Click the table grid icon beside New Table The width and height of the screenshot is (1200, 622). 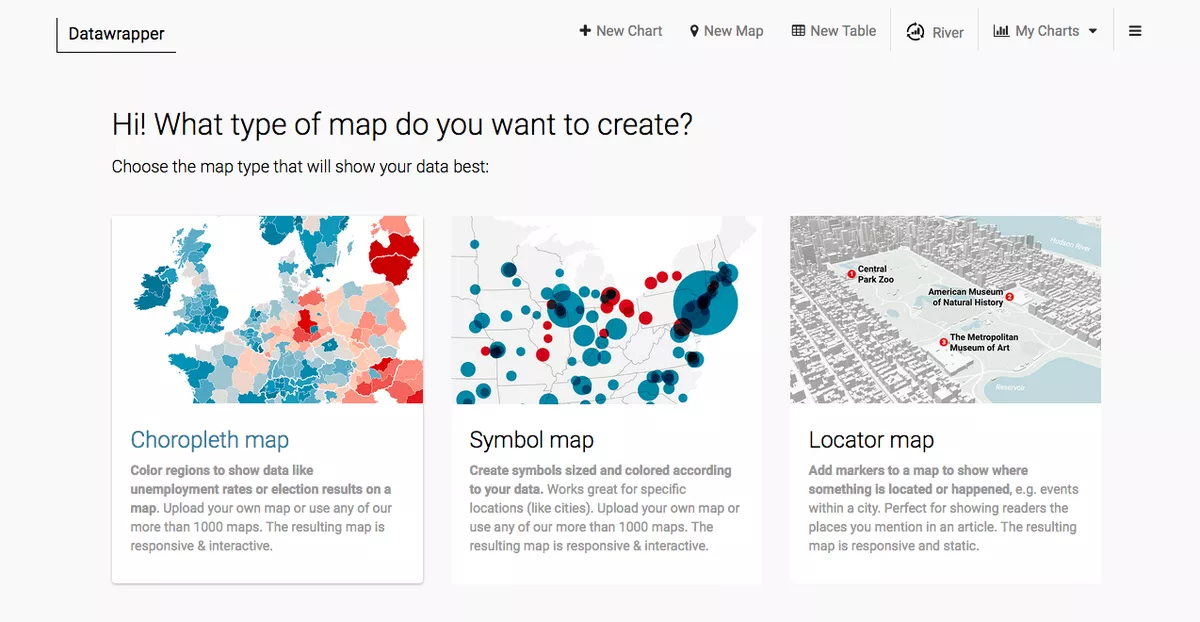798,31
